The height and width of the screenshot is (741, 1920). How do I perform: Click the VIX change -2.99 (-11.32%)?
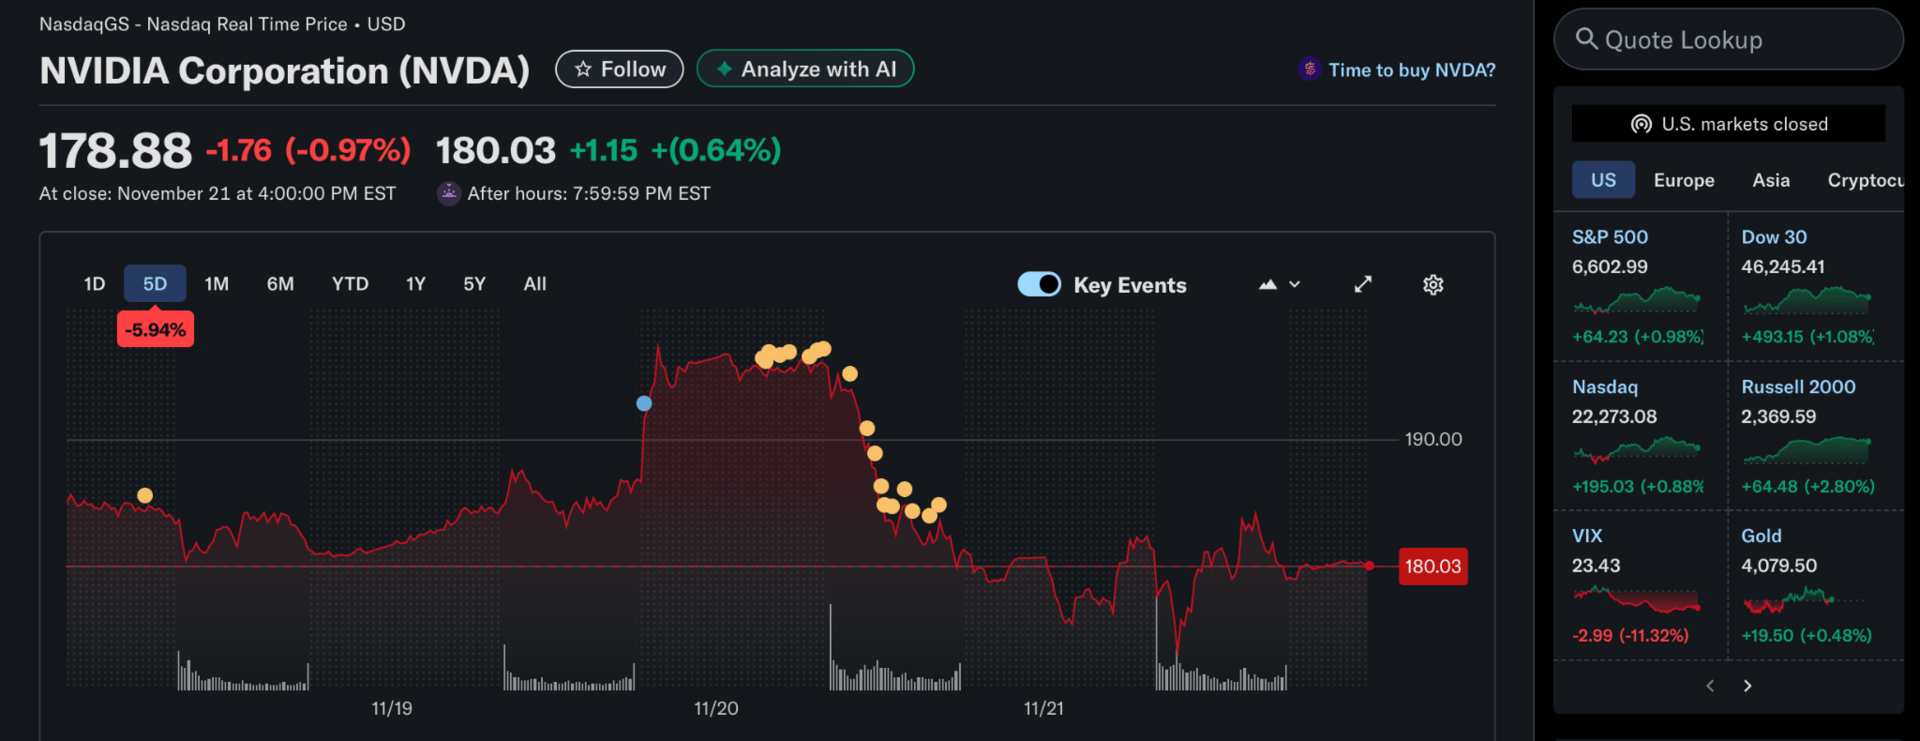point(1630,636)
